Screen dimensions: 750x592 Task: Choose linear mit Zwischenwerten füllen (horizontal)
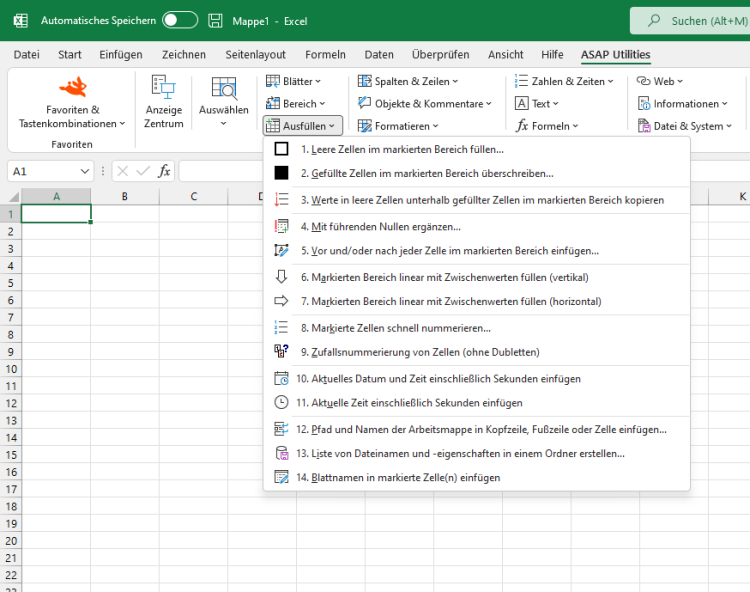tap(476, 301)
